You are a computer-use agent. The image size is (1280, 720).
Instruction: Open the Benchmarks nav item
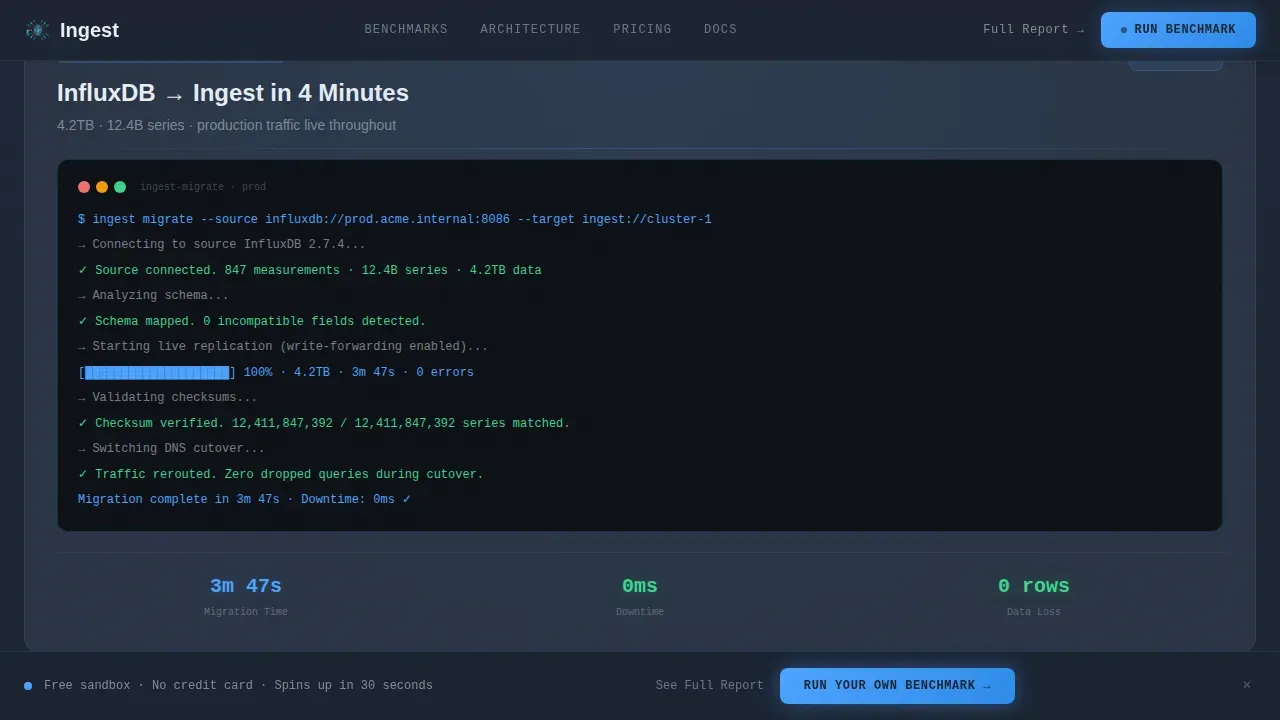coord(406,29)
